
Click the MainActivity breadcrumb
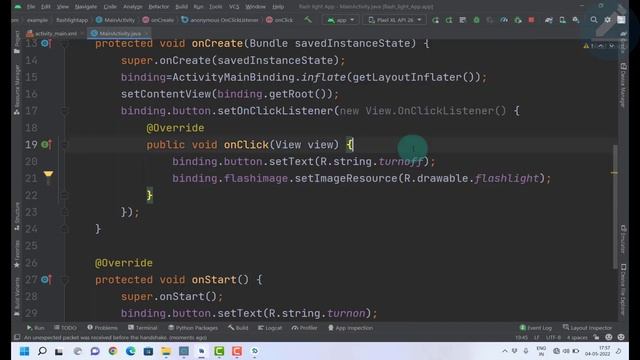coord(115,20)
